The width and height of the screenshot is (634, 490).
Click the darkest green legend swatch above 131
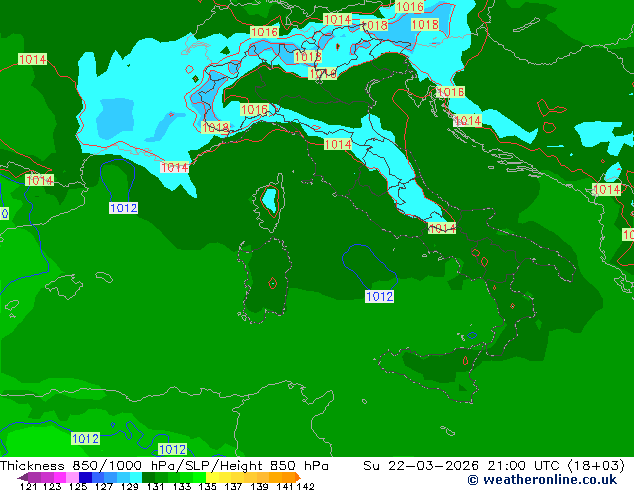(149, 477)
